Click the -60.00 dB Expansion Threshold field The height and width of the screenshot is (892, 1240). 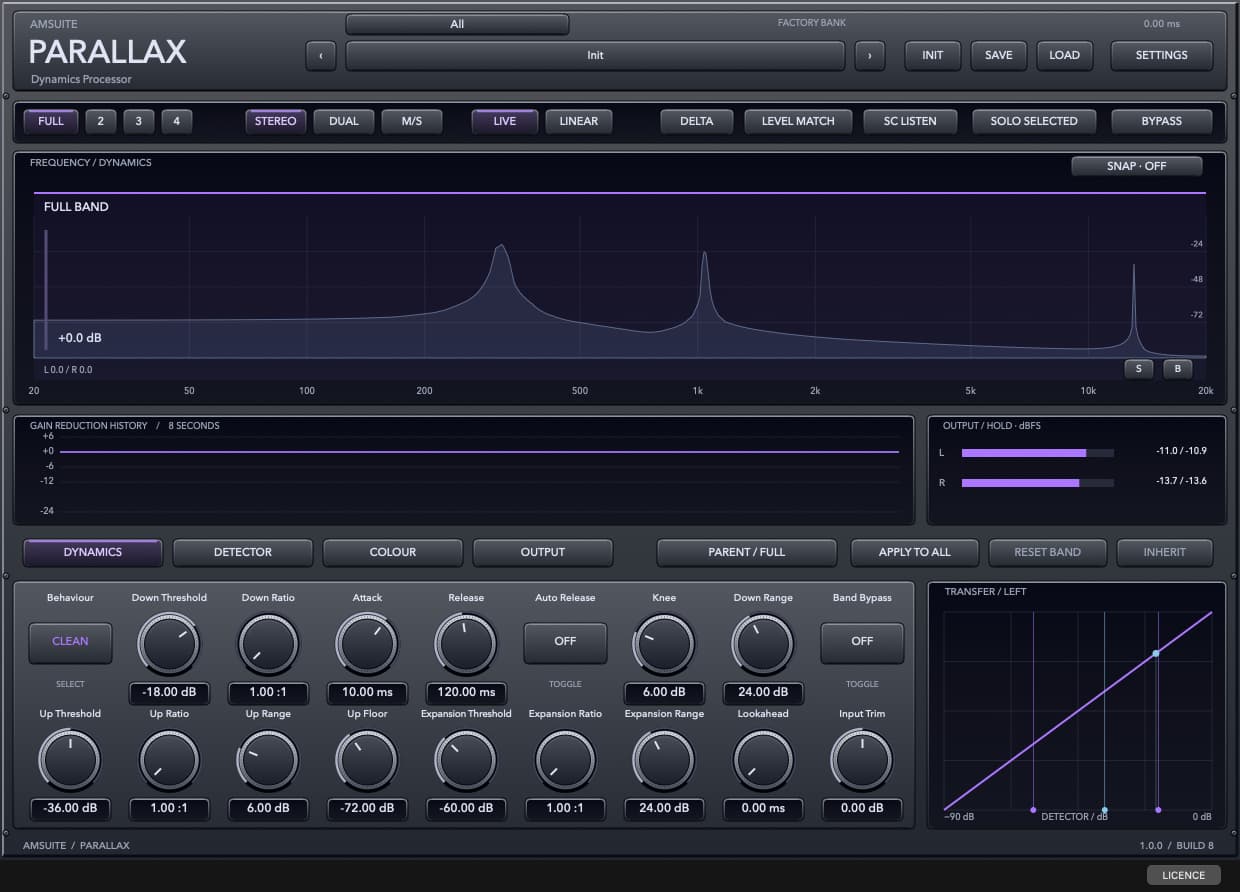(x=466, y=808)
